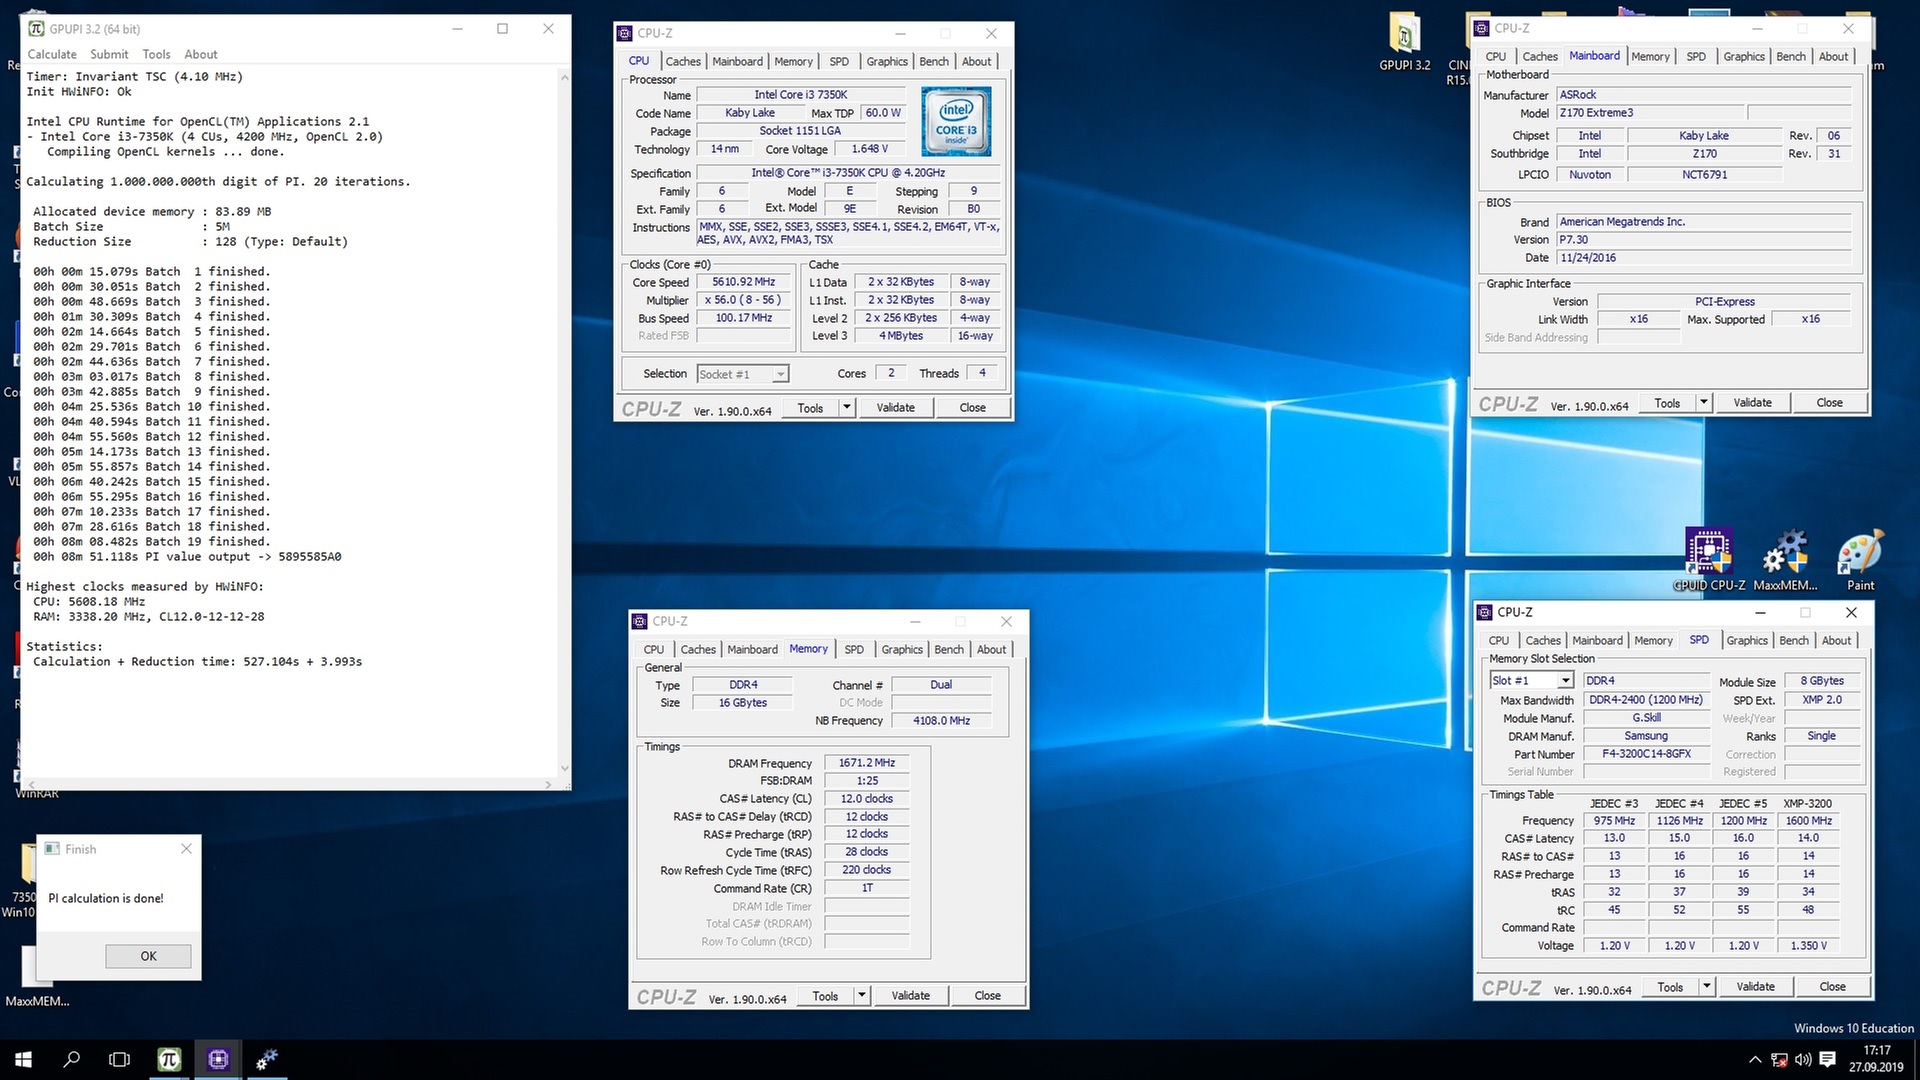The image size is (1920, 1080).
Task: Open the GPUPI 3.2 desktop shortcut icon
Action: [x=1404, y=42]
